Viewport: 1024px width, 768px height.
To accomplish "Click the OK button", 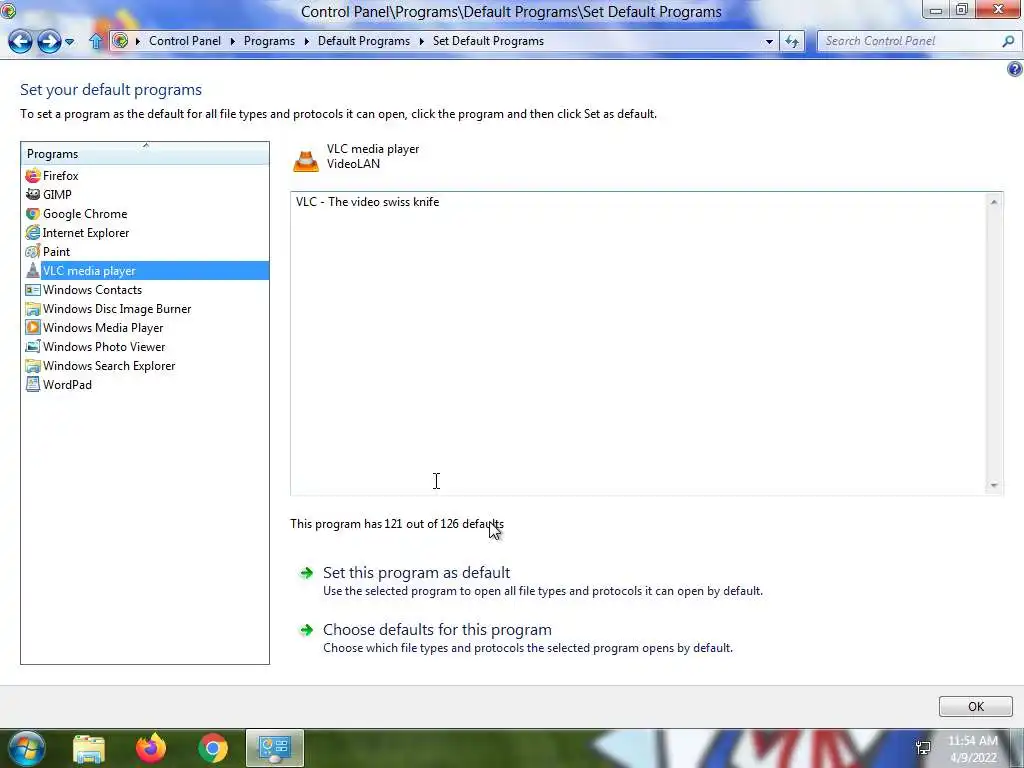I will click(x=976, y=707).
